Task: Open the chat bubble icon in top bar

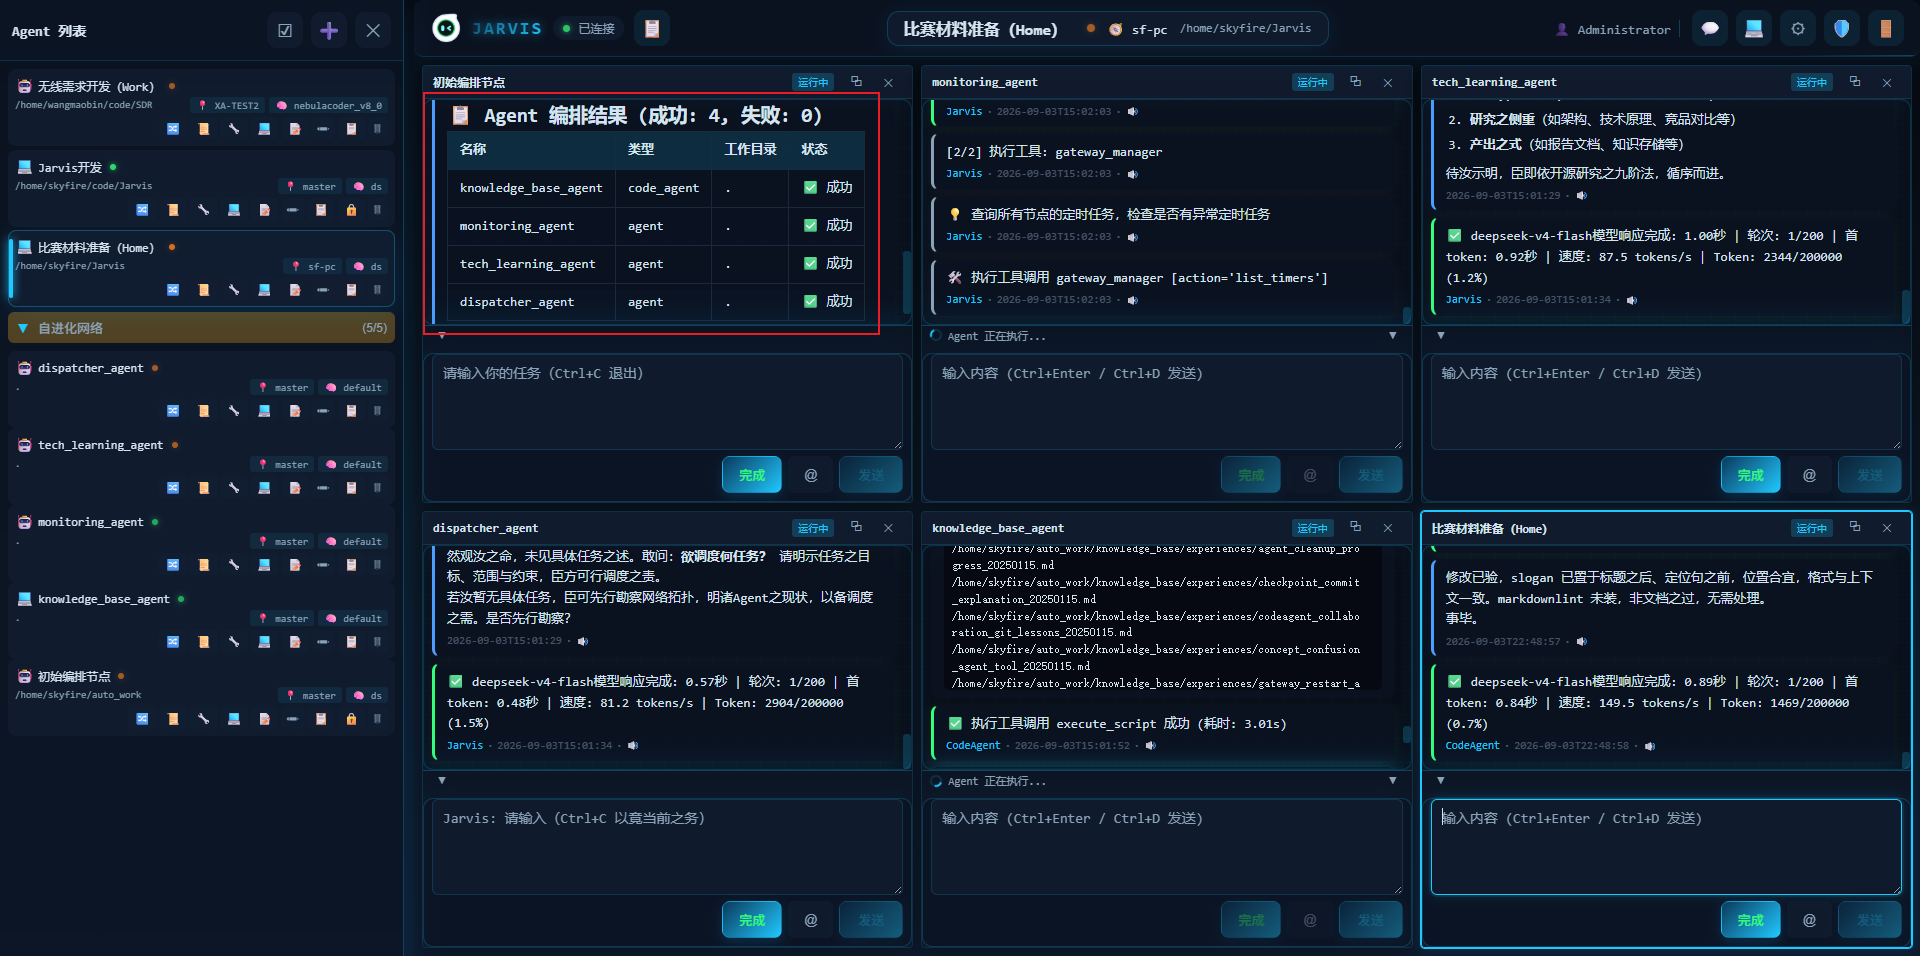Action: point(1710,29)
